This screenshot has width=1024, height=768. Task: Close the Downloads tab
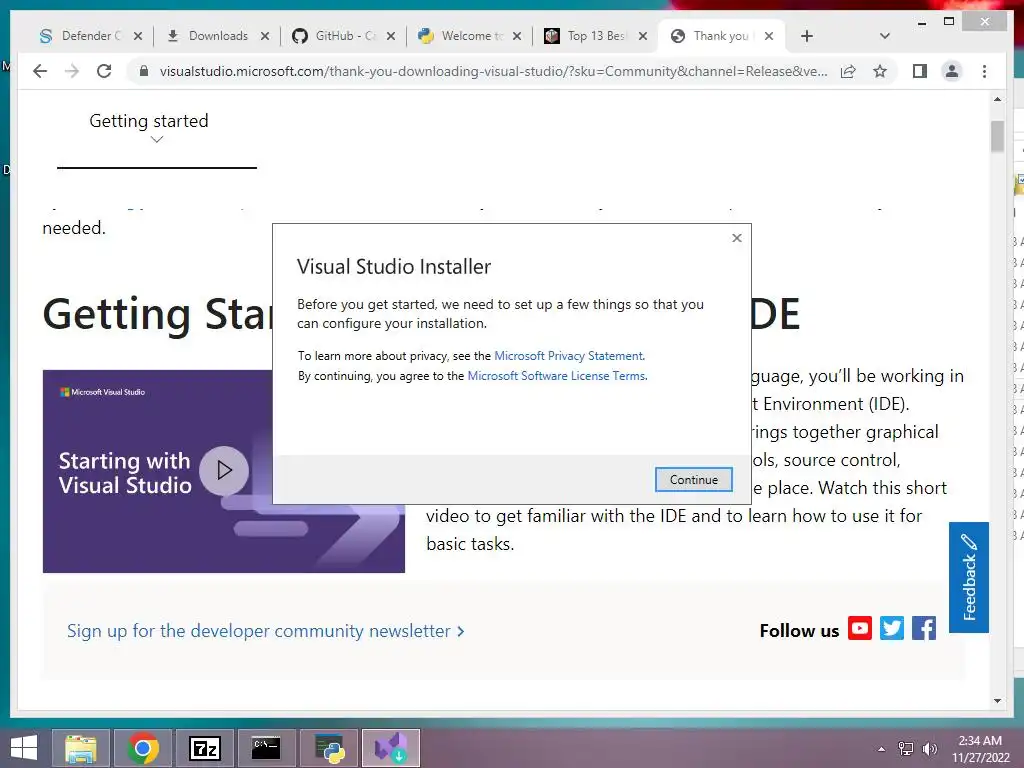coord(264,37)
